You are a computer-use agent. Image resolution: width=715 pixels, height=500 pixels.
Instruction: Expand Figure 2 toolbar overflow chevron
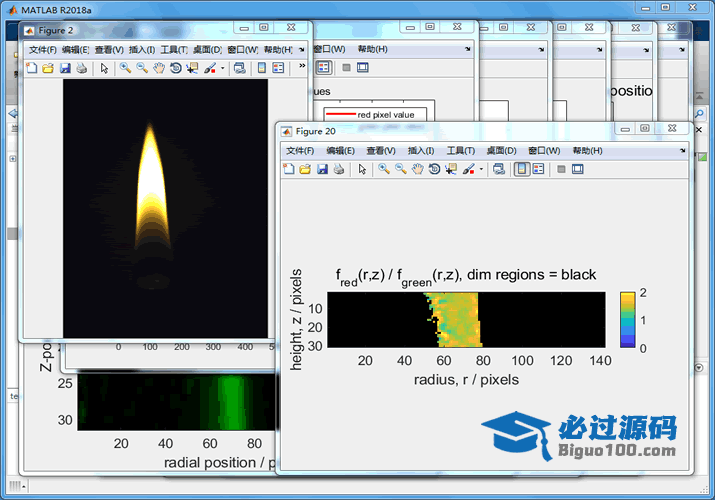(x=302, y=66)
